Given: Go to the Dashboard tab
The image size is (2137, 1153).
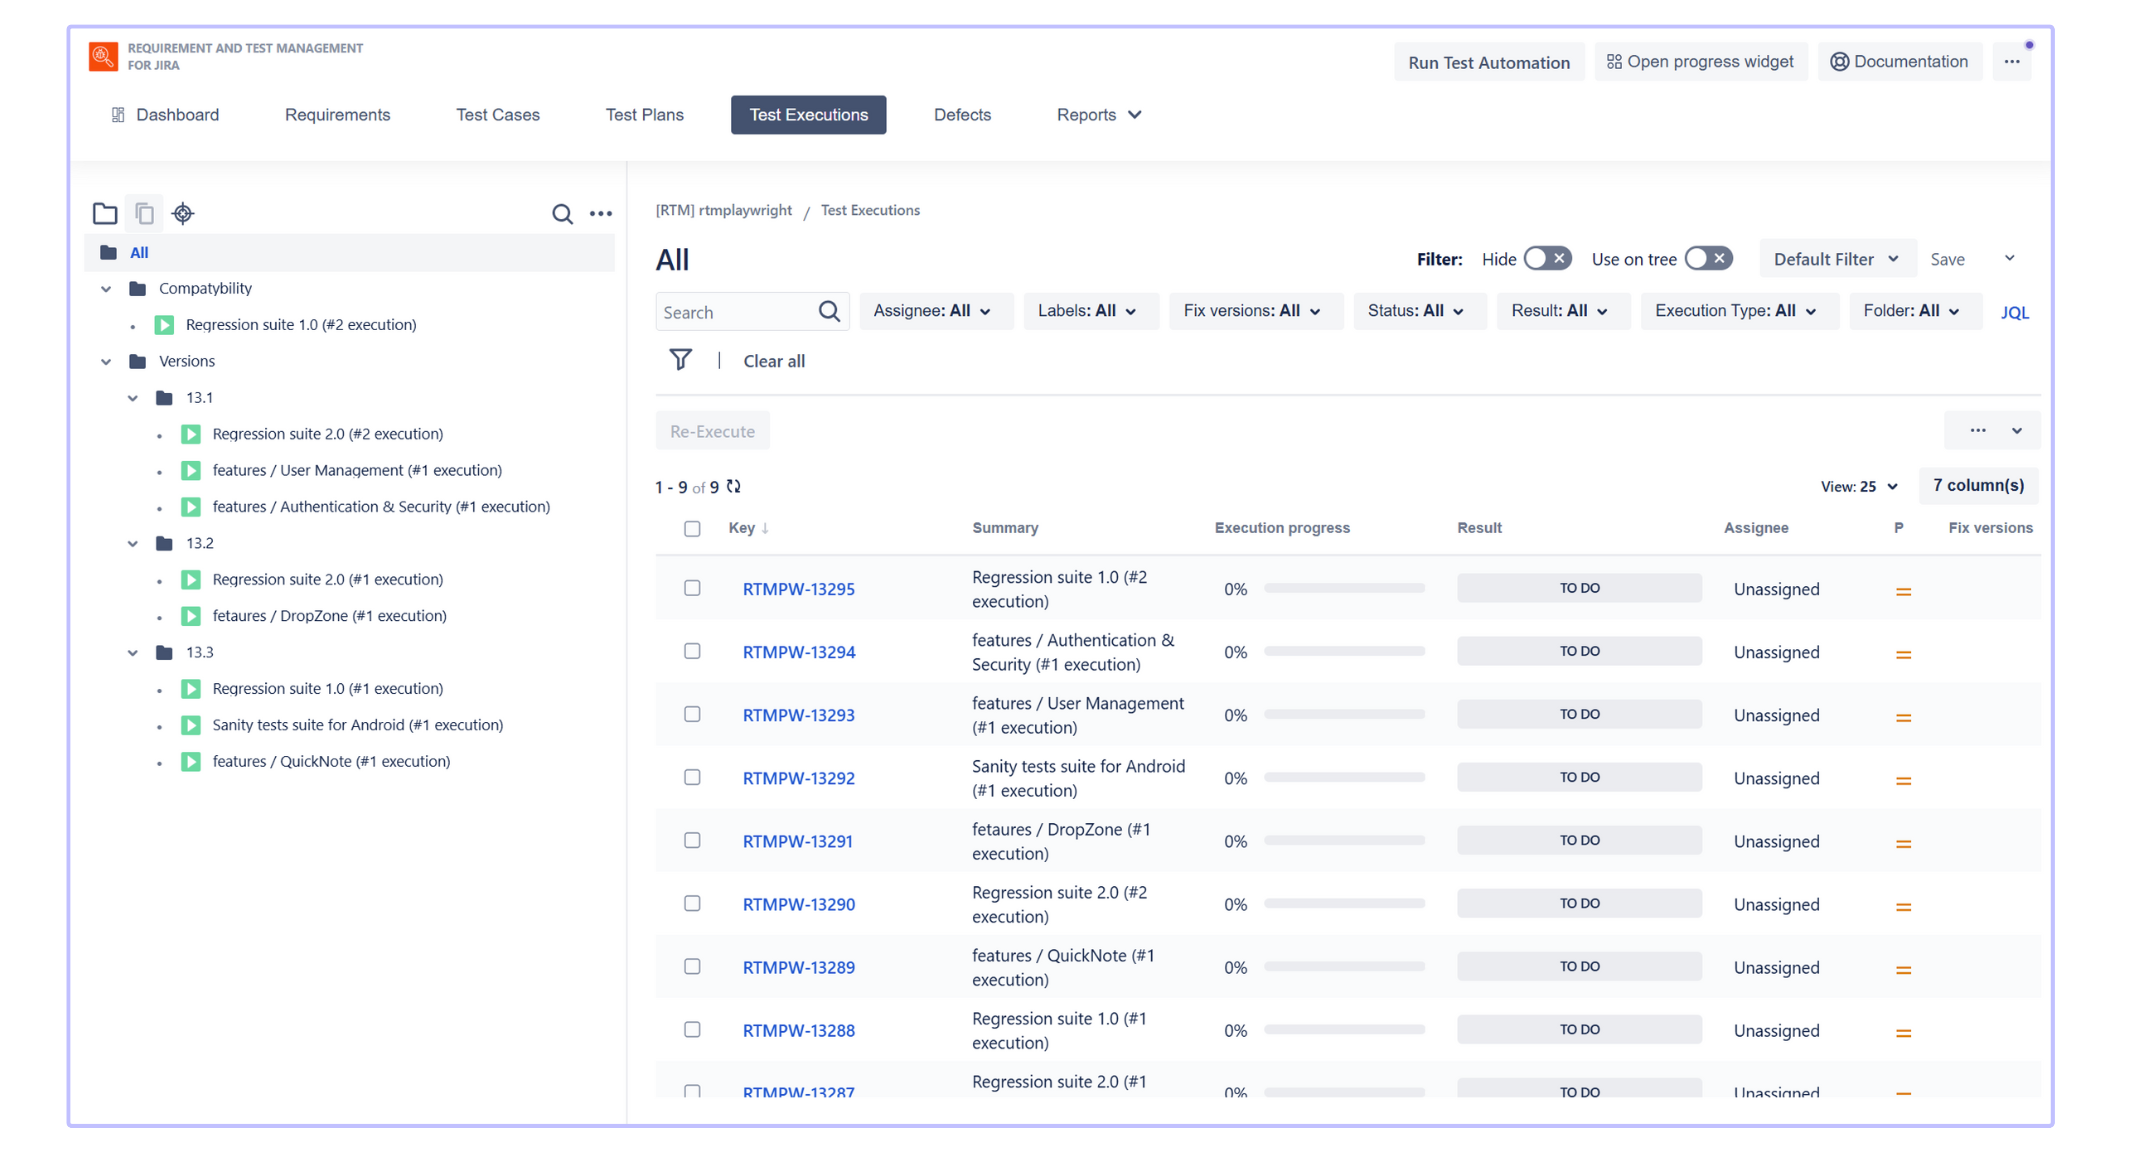Looking at the screenshot, I should (x=165, y=115).
